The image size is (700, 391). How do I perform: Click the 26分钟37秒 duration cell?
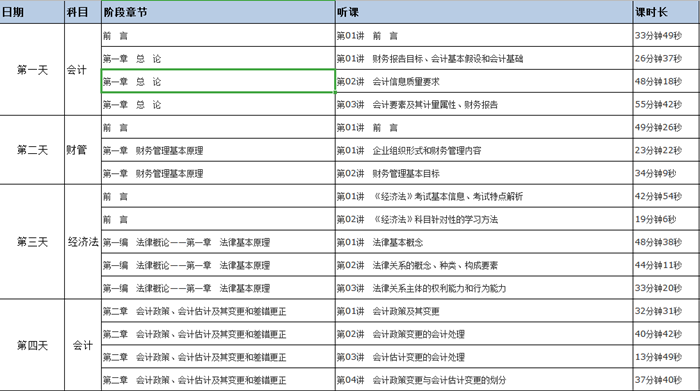667,58
